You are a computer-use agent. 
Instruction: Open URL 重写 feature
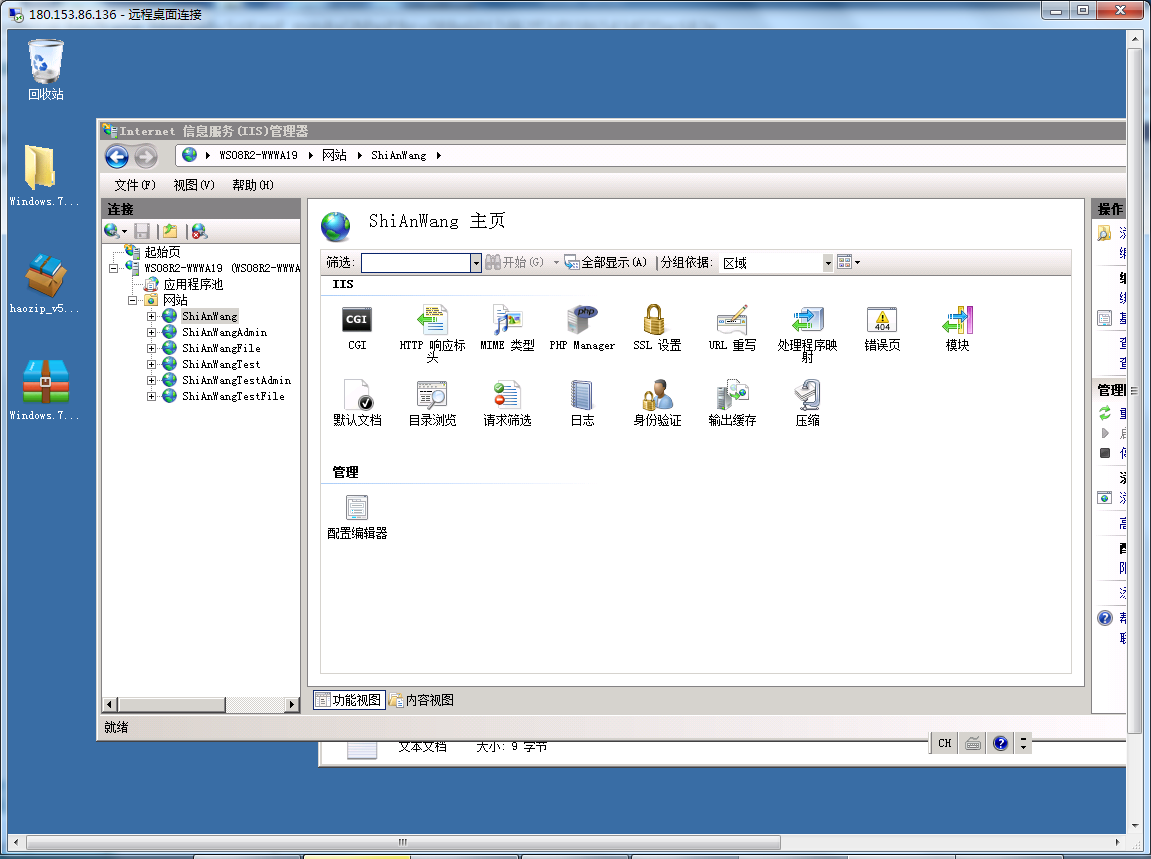pos(732,327)
